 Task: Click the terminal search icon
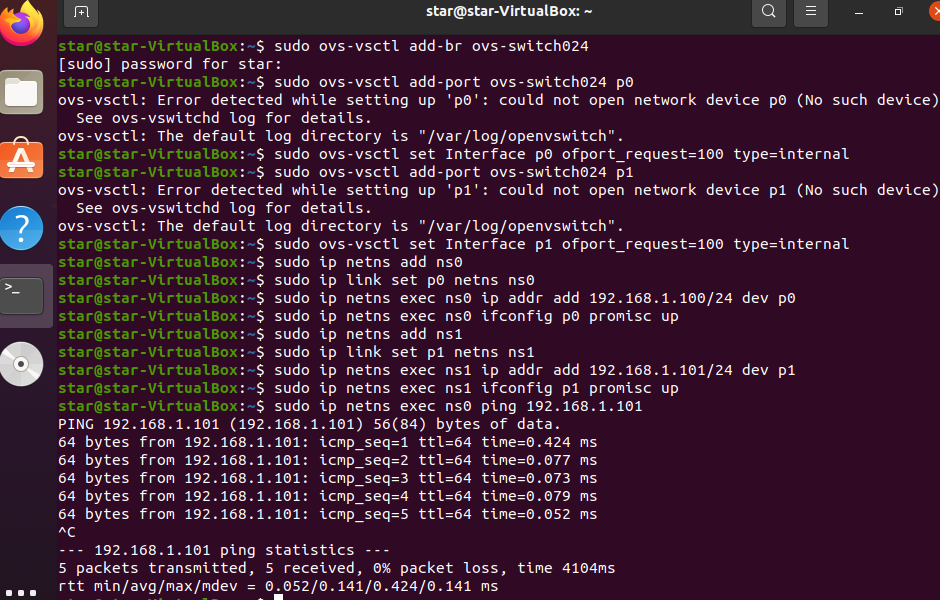[768, 12]
